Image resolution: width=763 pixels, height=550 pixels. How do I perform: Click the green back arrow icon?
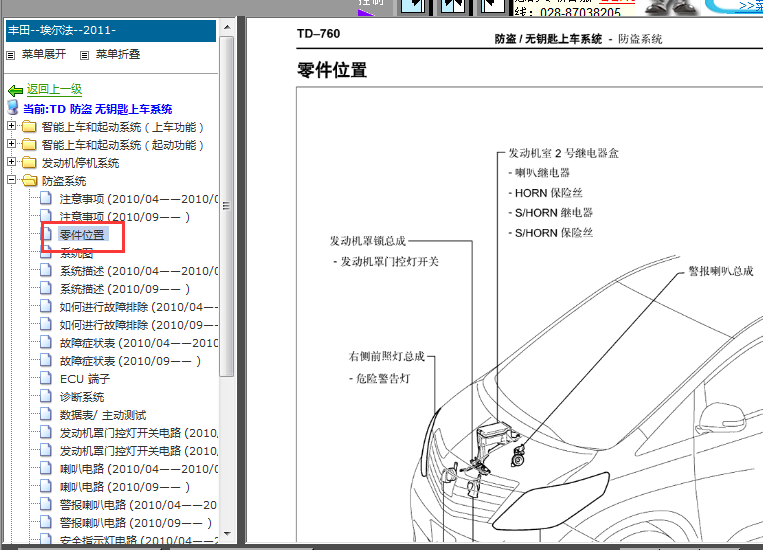15,90
